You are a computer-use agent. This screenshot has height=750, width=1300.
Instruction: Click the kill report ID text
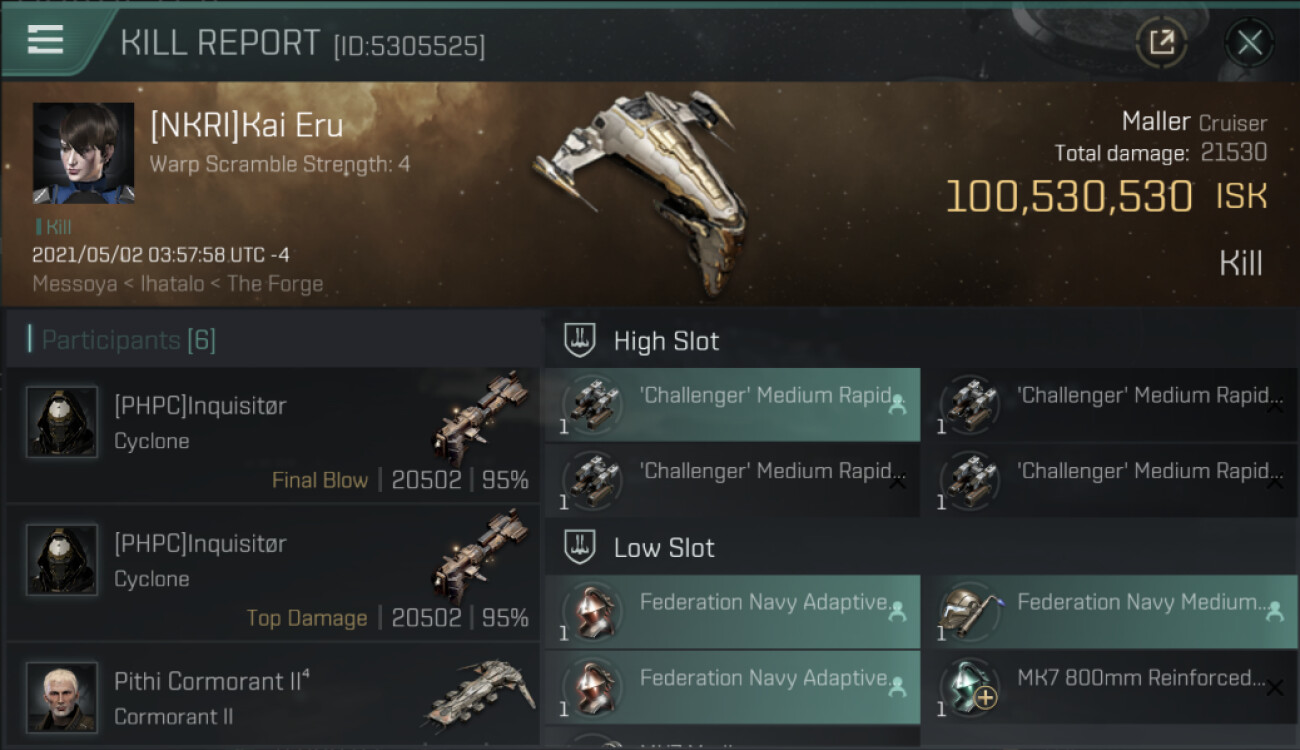coord(409,46)
